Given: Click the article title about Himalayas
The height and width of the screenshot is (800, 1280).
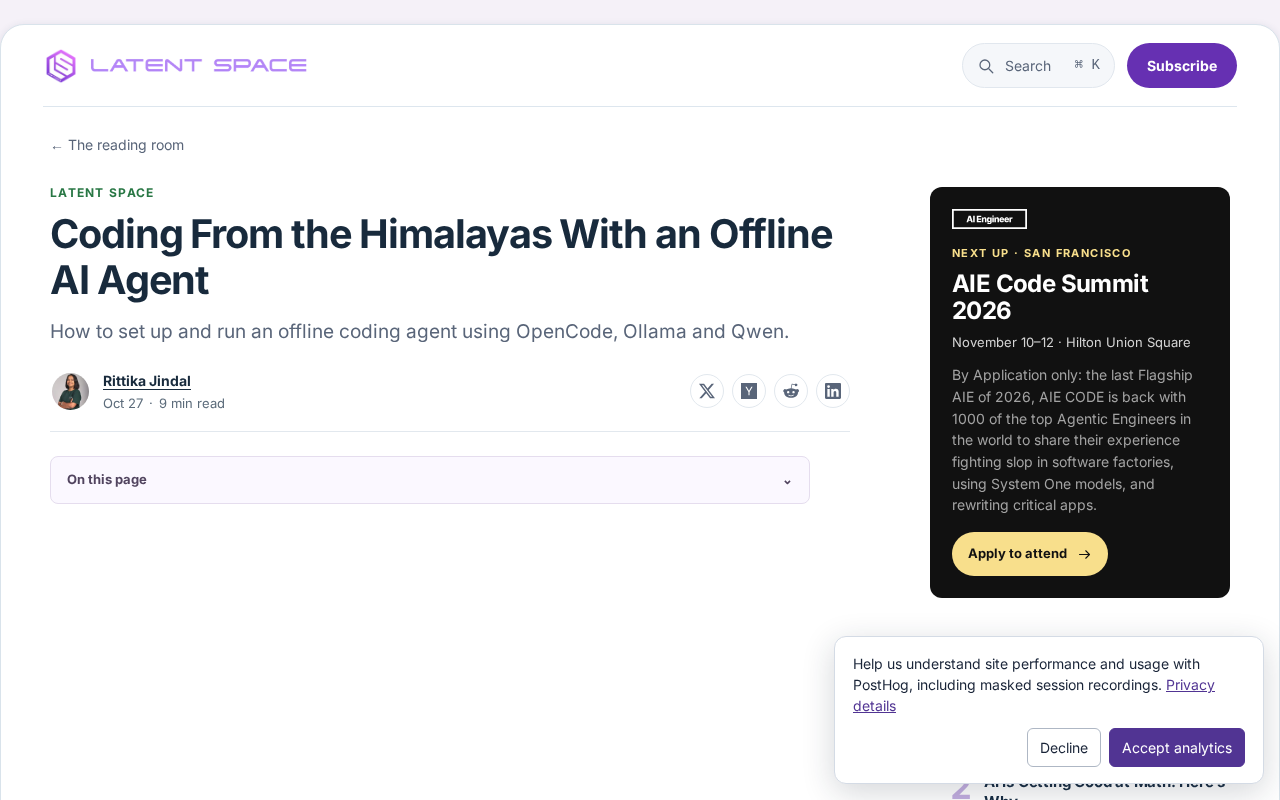Looking at the screenshot, I should pos(441,257).
